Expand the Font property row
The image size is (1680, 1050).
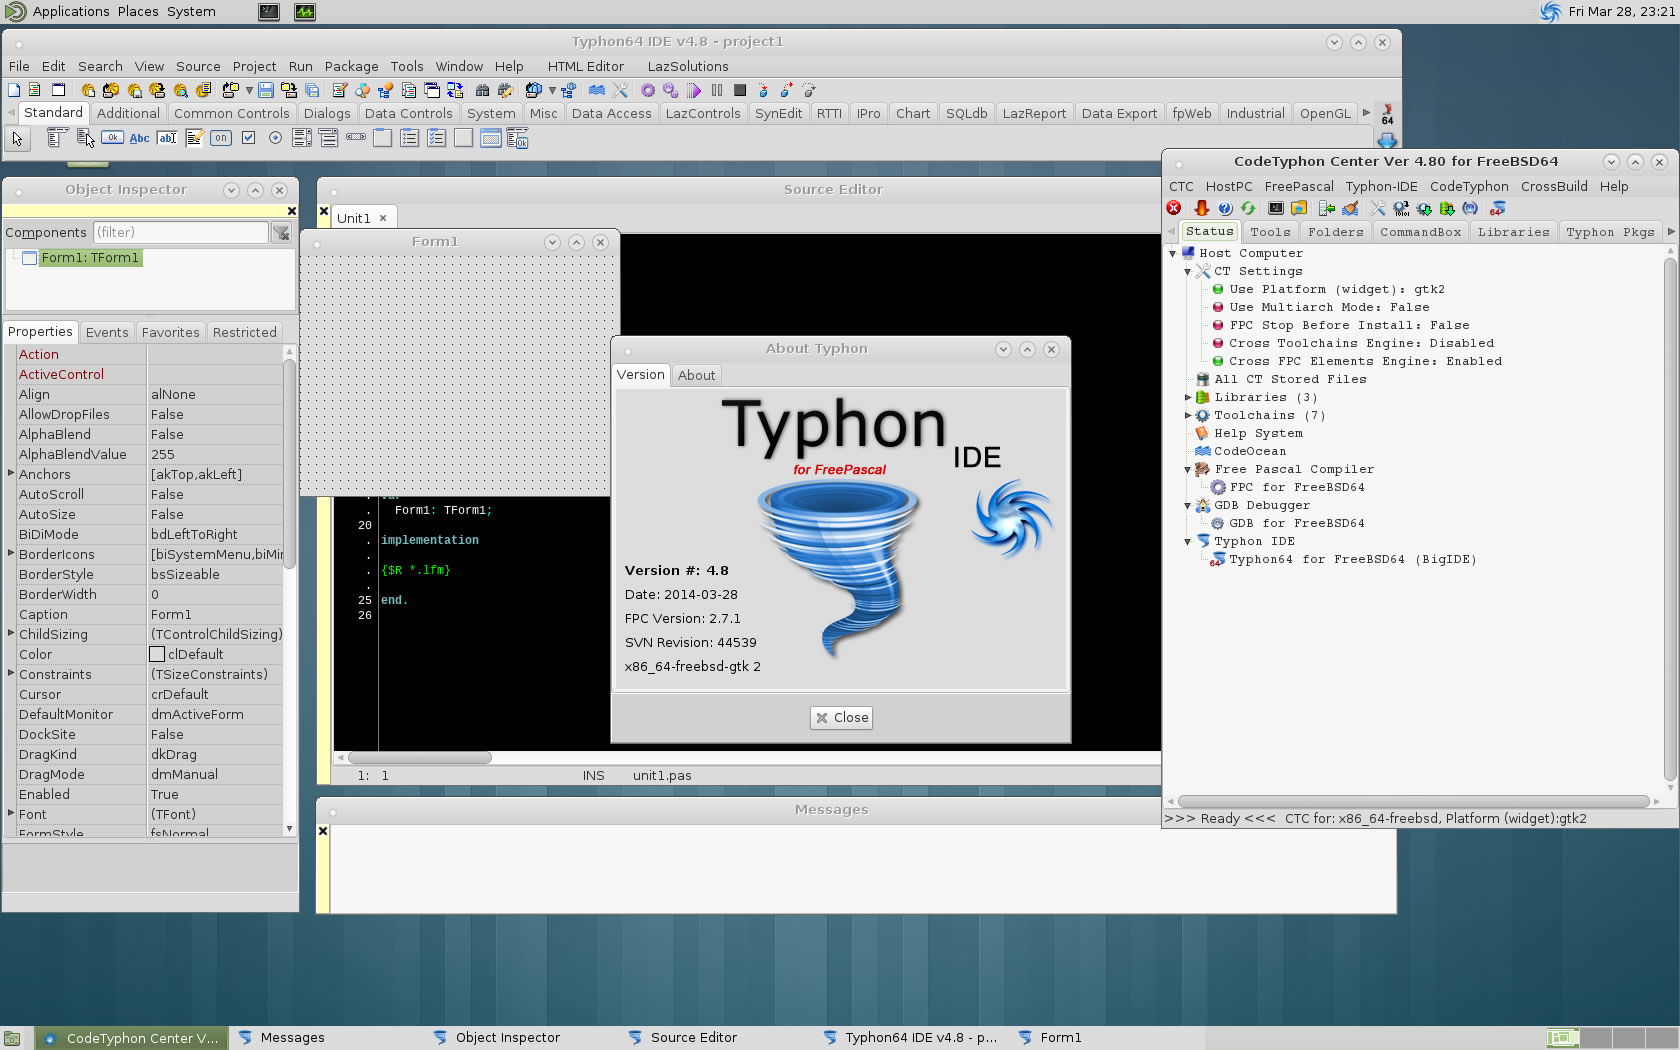pos(11,813)
